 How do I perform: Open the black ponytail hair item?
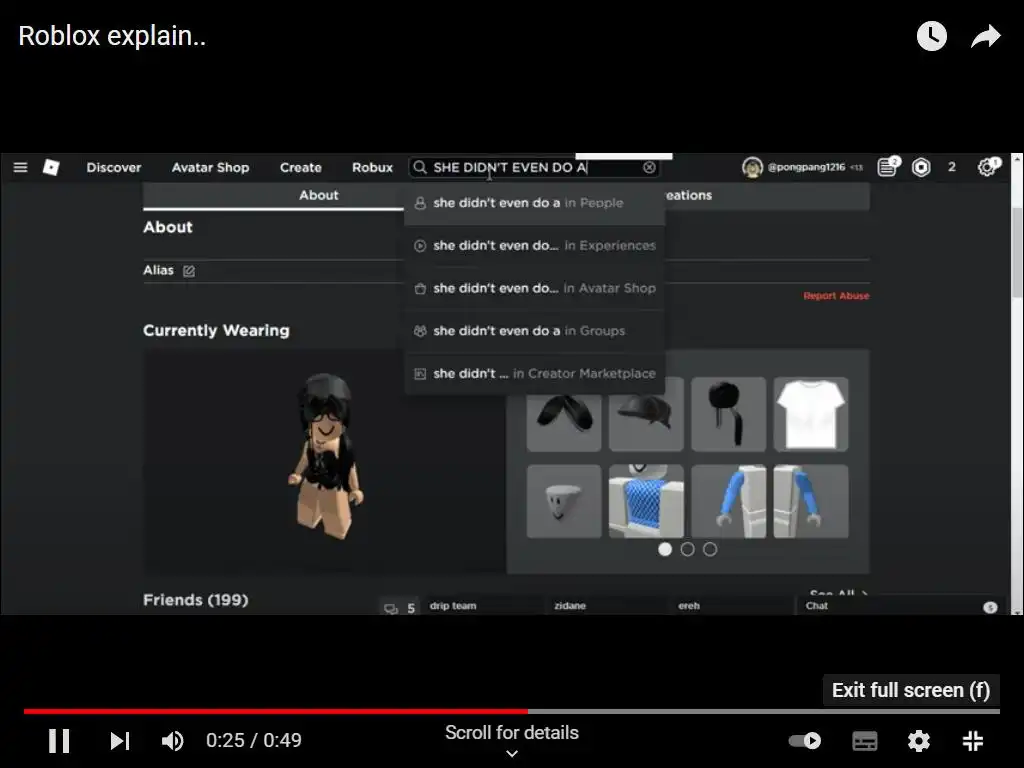728,414
